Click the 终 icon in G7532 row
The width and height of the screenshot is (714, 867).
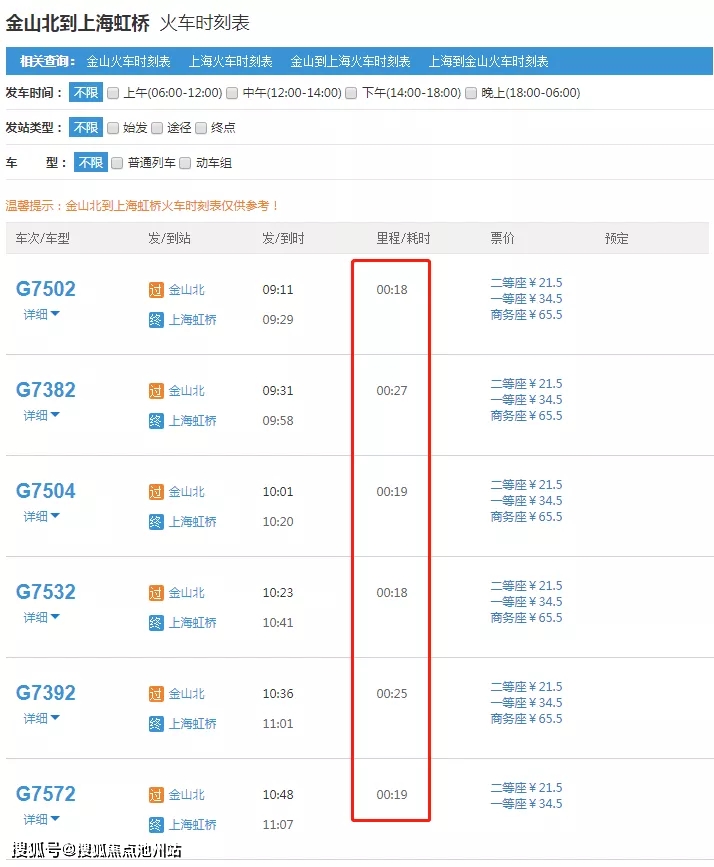[156, 623]
